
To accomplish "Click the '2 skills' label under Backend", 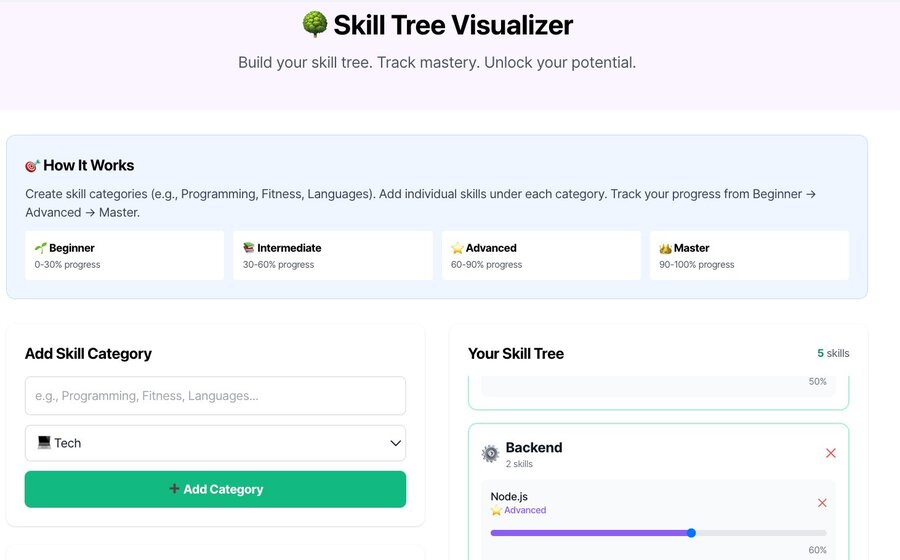I will [519, 464].
